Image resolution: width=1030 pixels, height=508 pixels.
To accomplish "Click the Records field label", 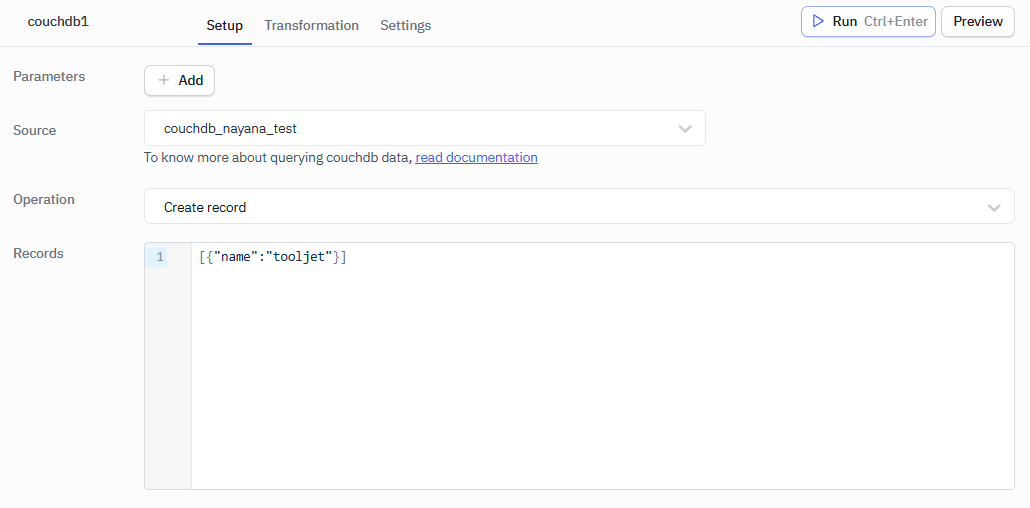I will point(38,253).
